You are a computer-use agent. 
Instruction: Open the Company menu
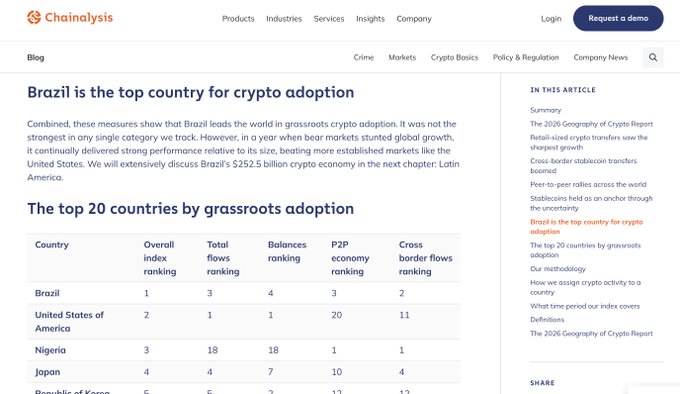point(414,19)
